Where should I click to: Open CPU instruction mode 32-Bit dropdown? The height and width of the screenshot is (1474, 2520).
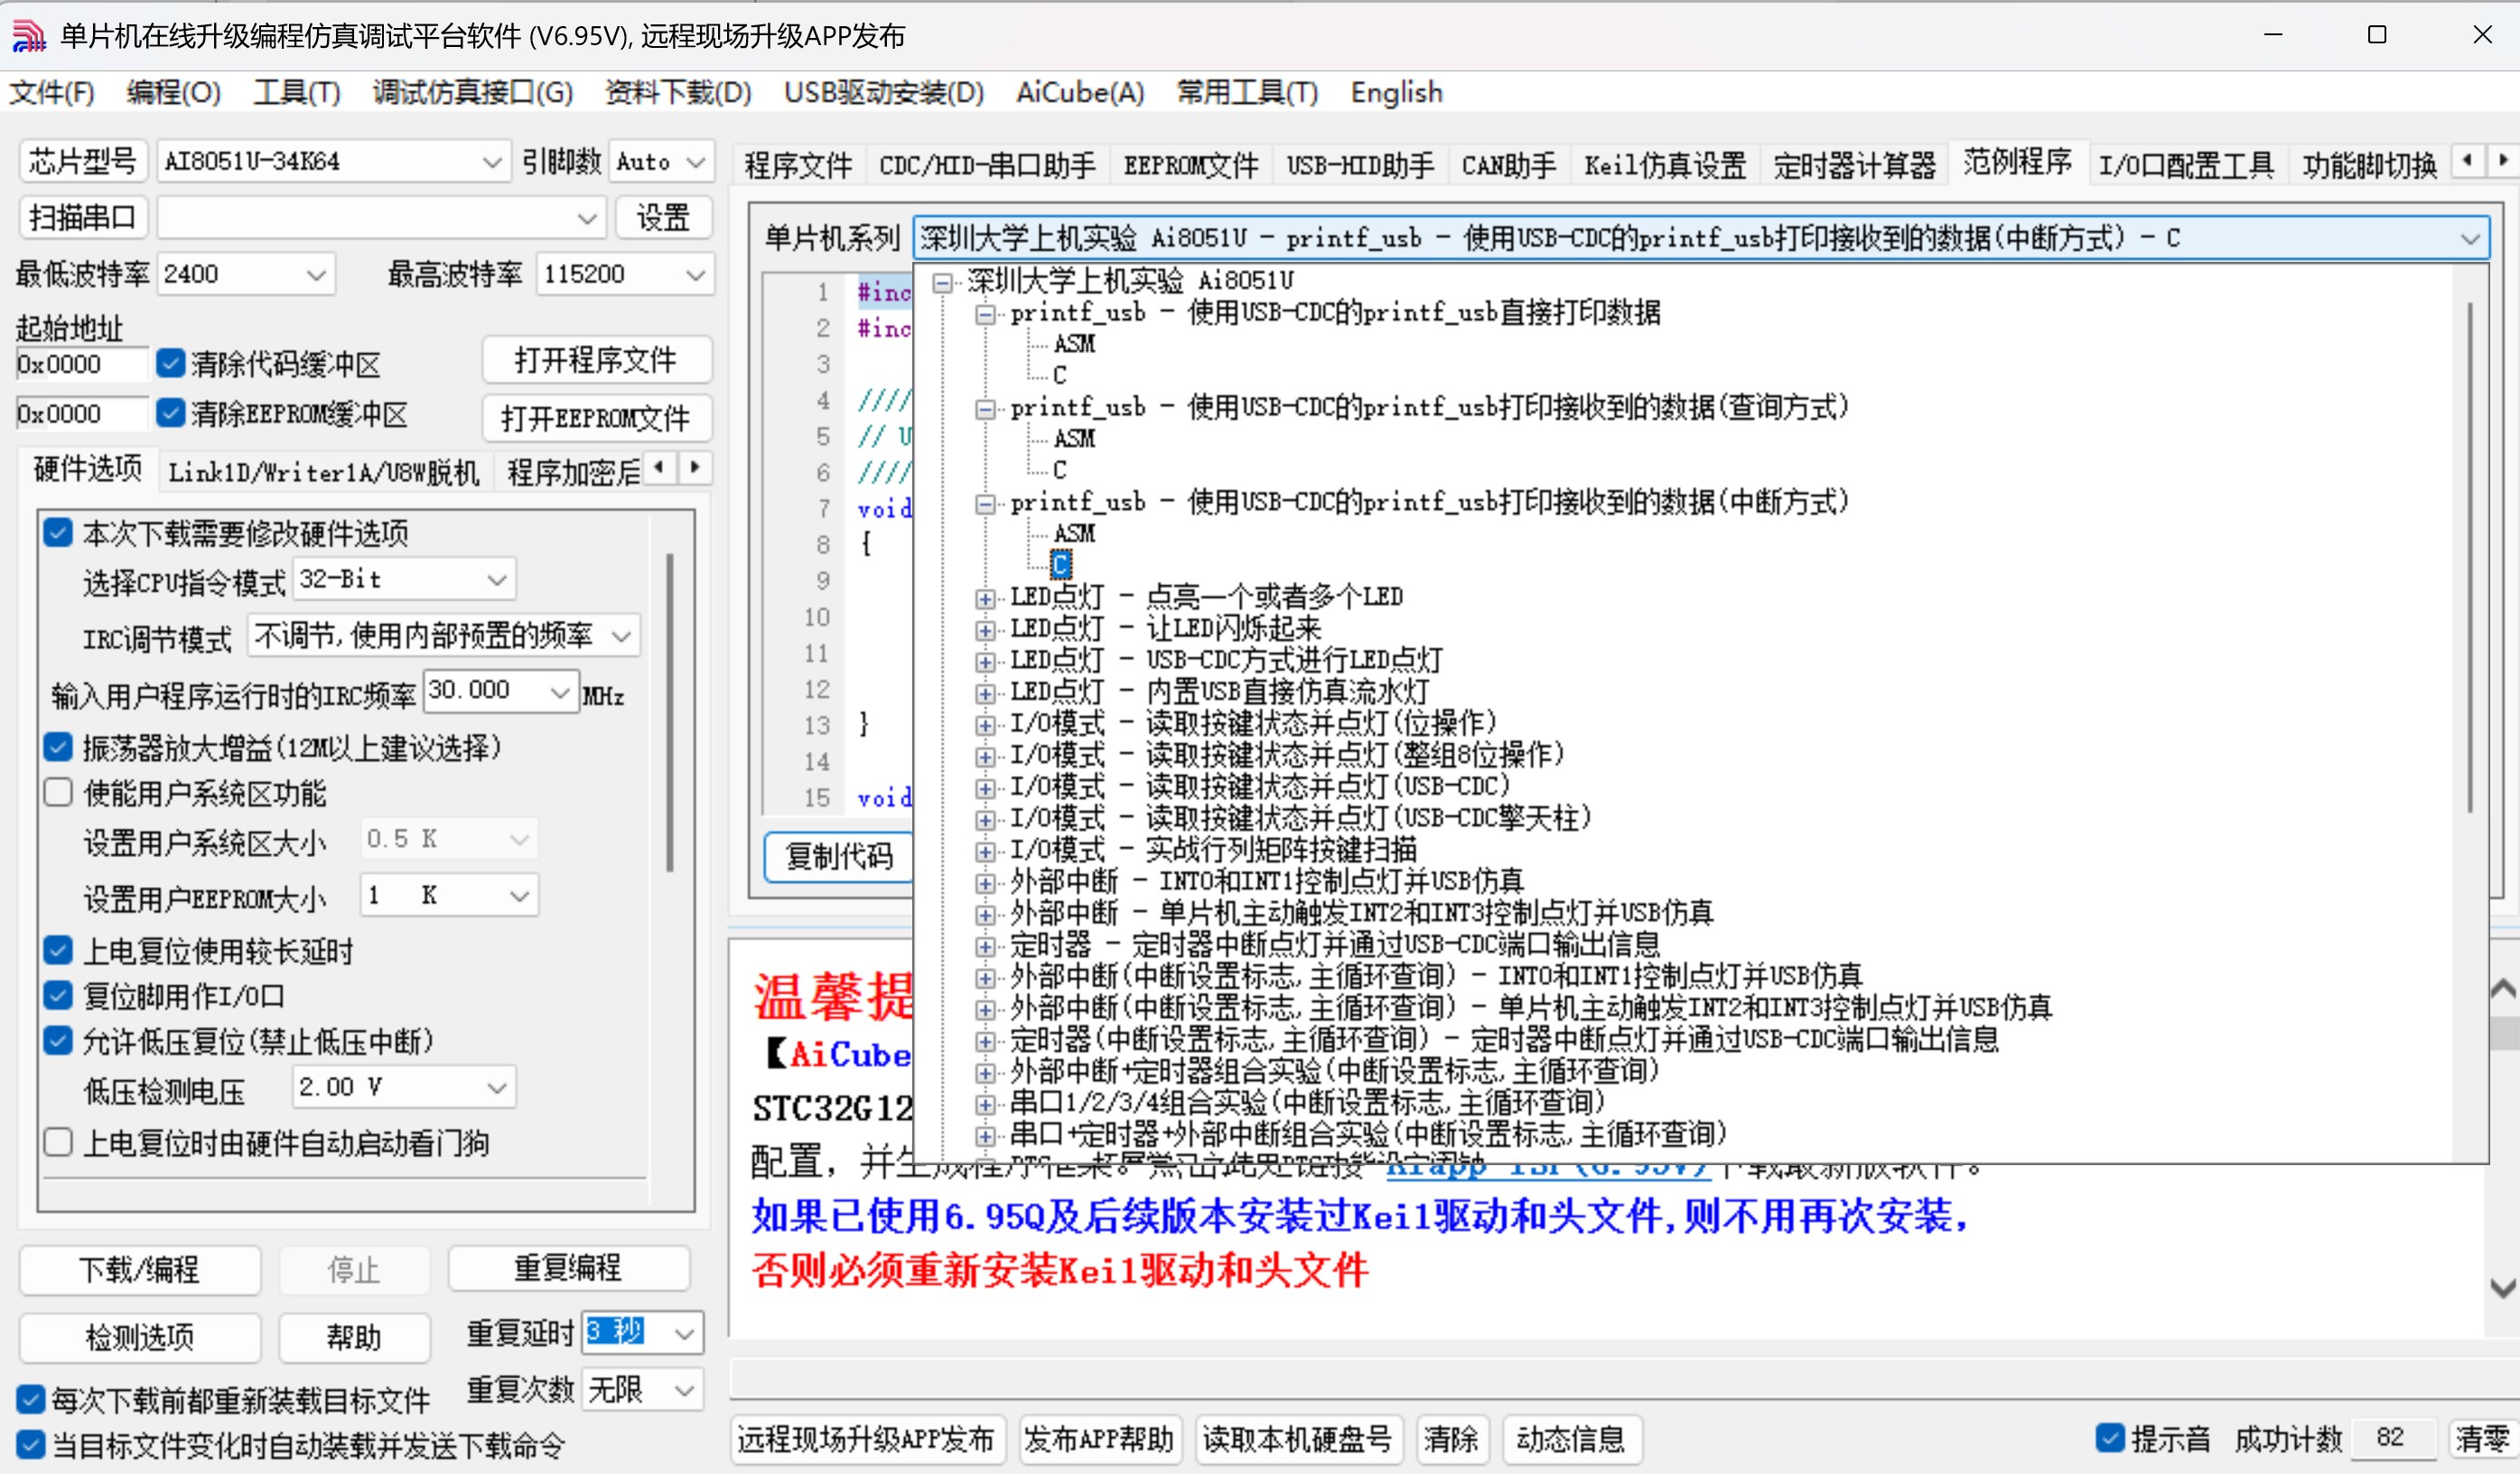tap(404, 579)
